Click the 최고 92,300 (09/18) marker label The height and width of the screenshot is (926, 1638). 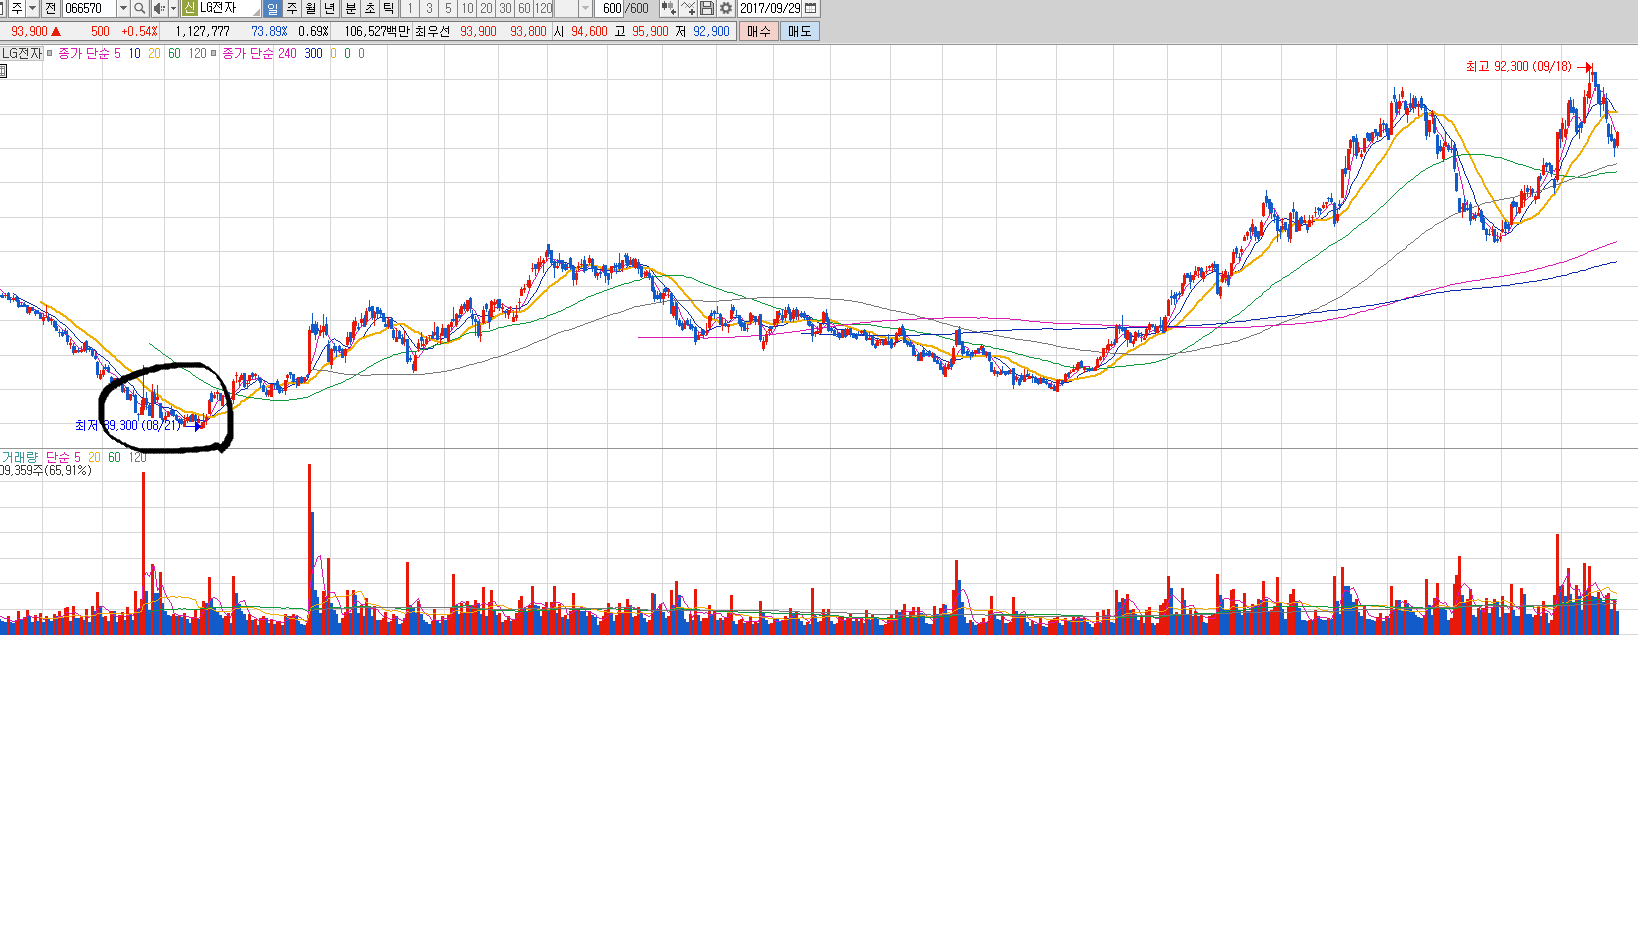click(x=1519, y=66)
